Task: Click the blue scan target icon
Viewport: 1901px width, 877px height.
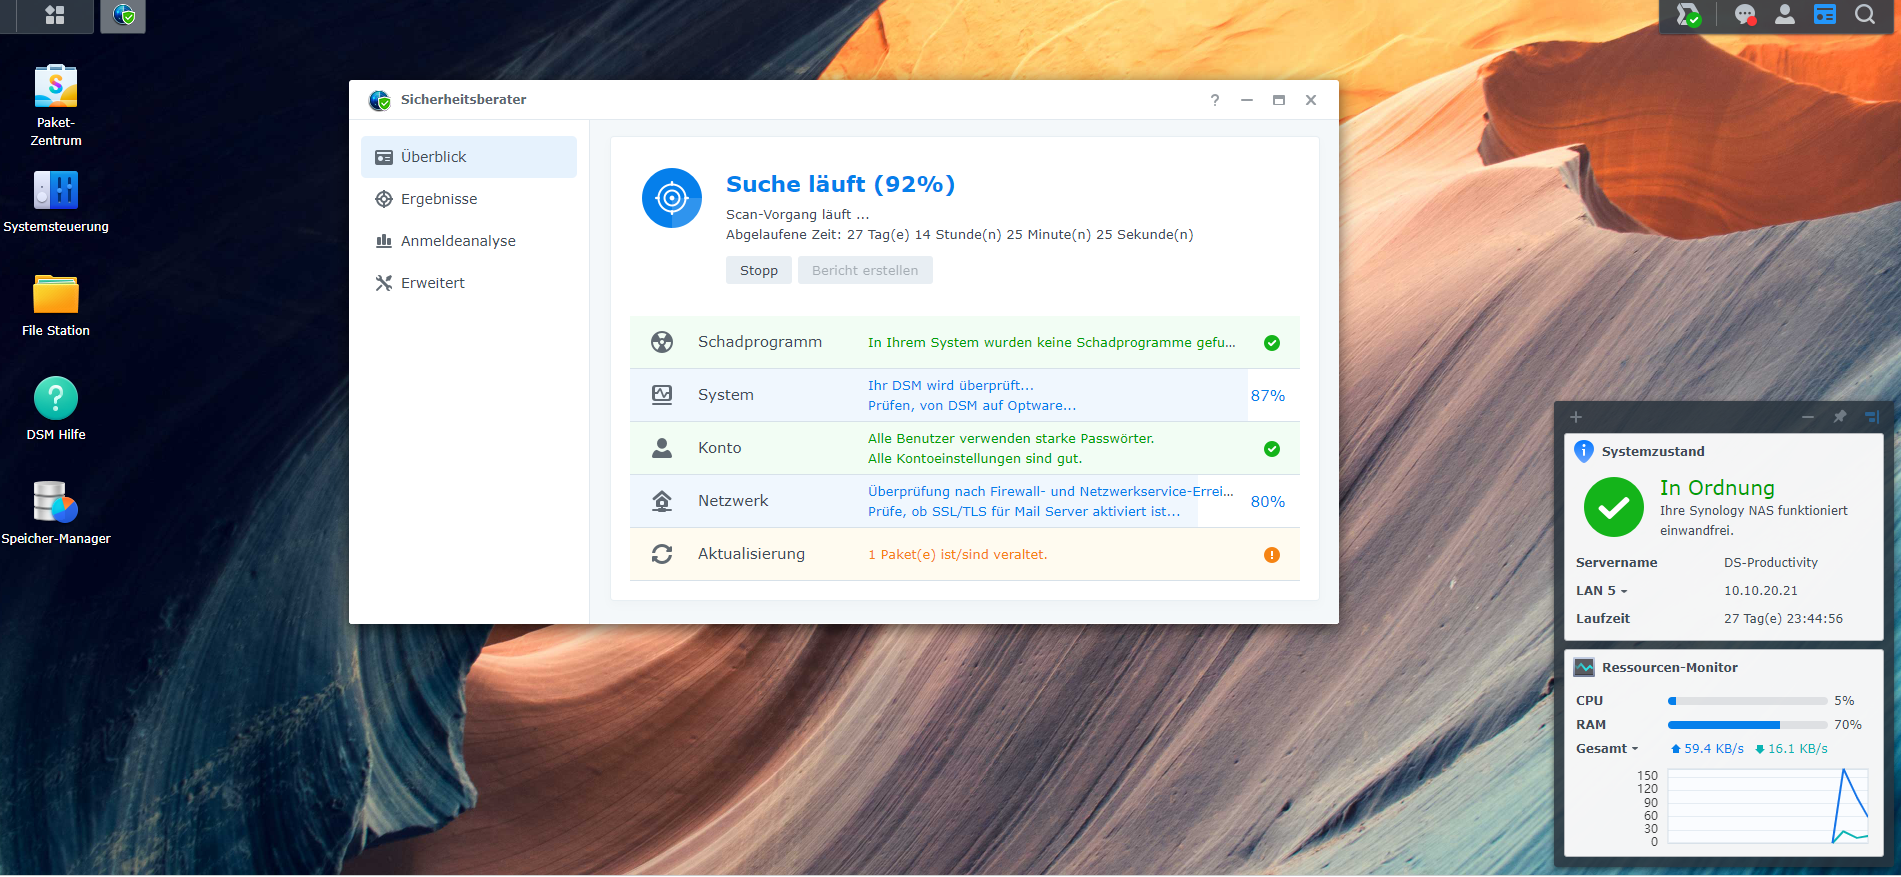Action: 672,198
